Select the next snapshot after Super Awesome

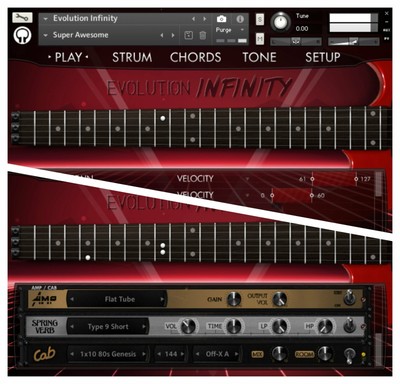pos(173,35)
